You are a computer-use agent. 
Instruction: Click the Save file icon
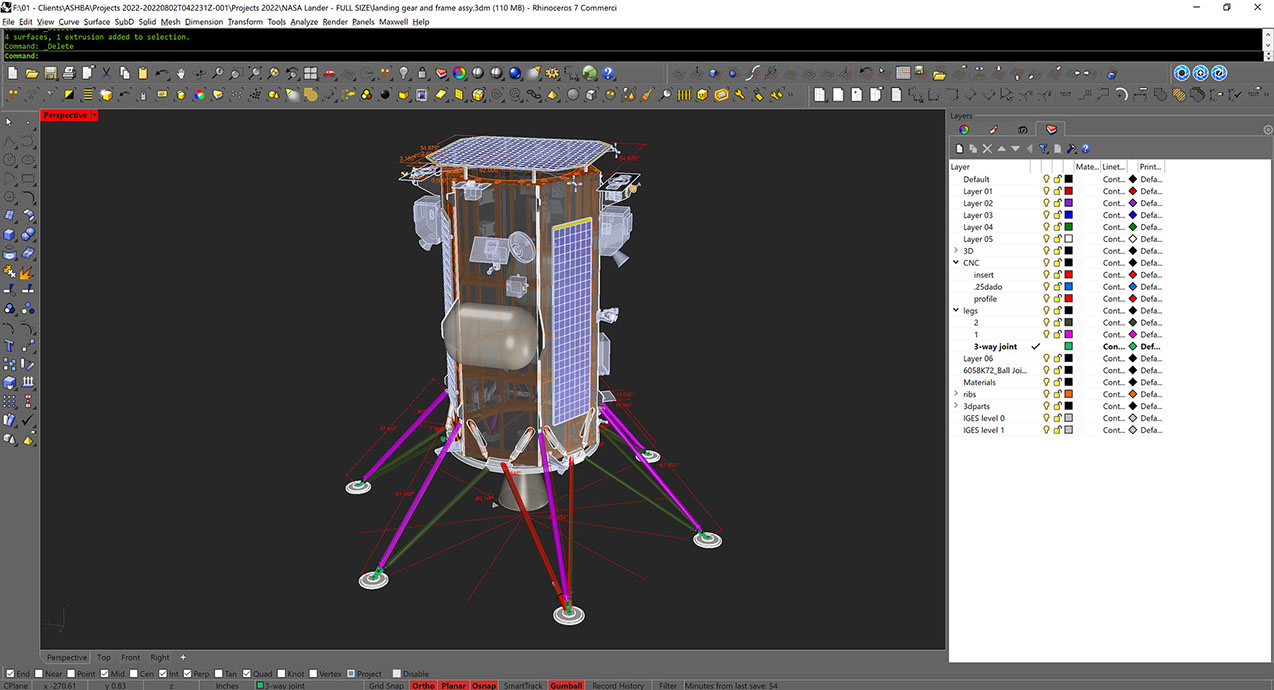[x=50, y=73]
